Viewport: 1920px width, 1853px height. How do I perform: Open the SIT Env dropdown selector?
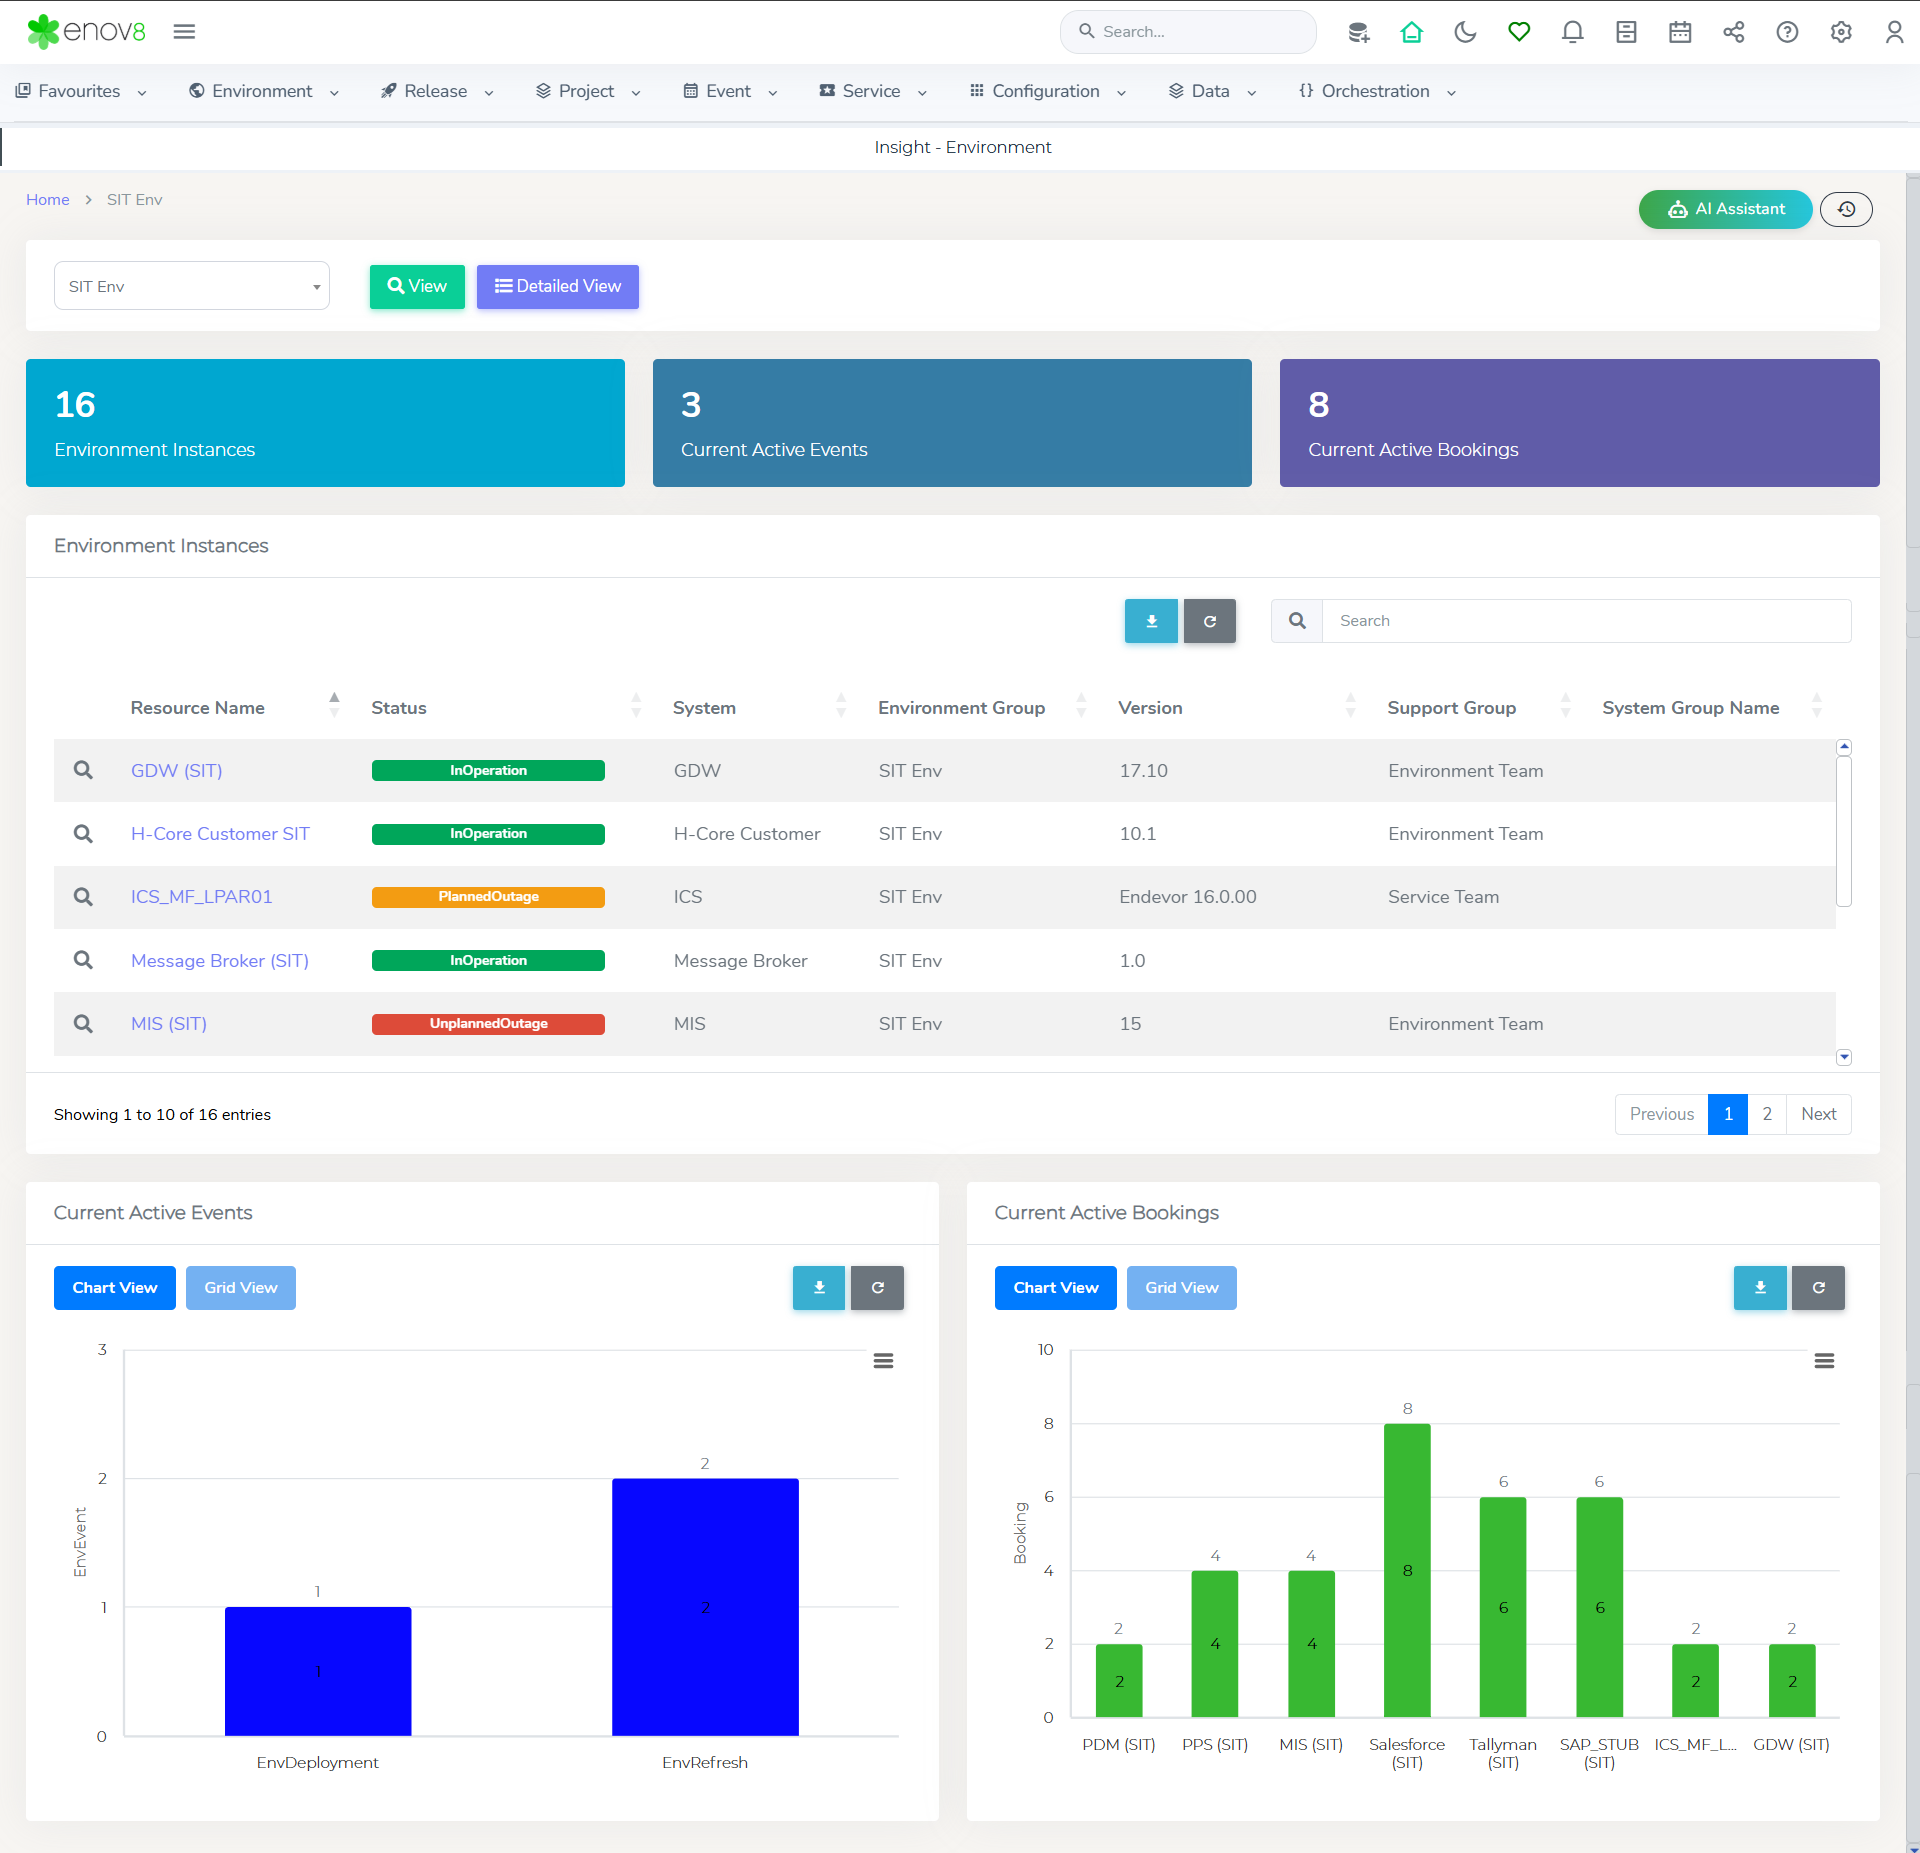point(192,287)
